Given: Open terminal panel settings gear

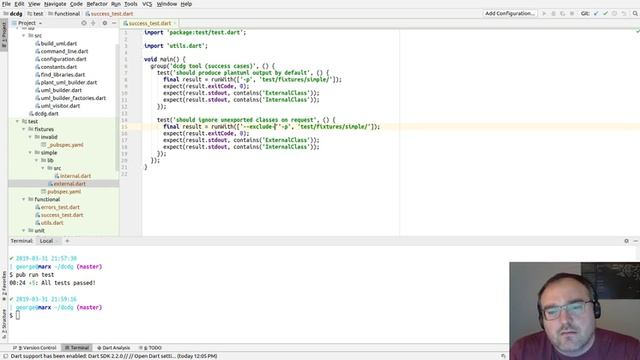Looking at the screenshot, I should pyautogui.click(x=627, y=241).
